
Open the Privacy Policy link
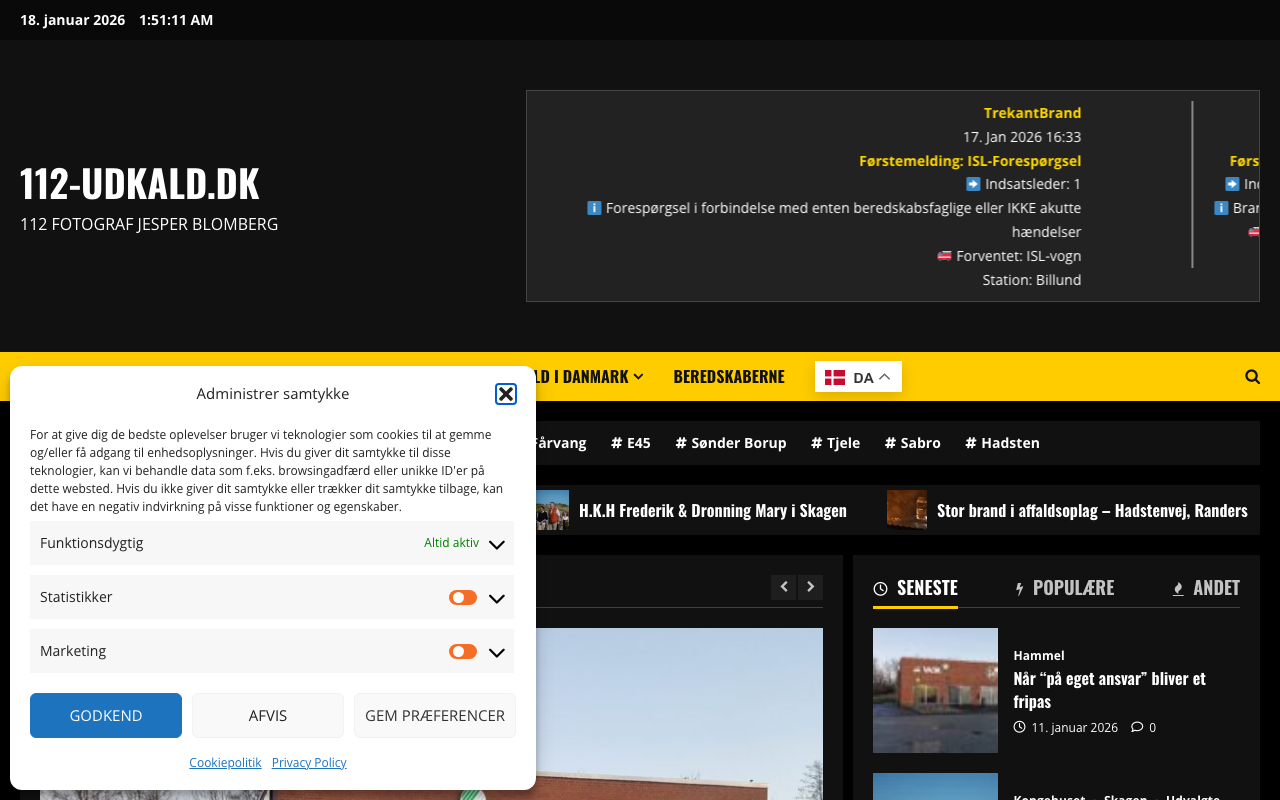click(309, 762)
